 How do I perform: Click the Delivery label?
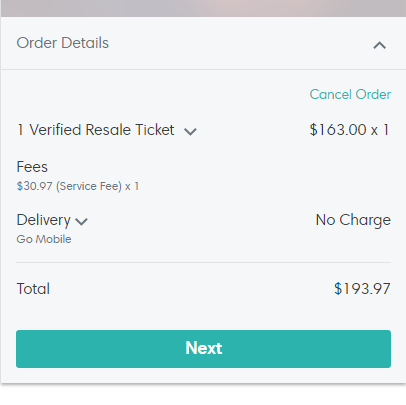coord(44,220)
